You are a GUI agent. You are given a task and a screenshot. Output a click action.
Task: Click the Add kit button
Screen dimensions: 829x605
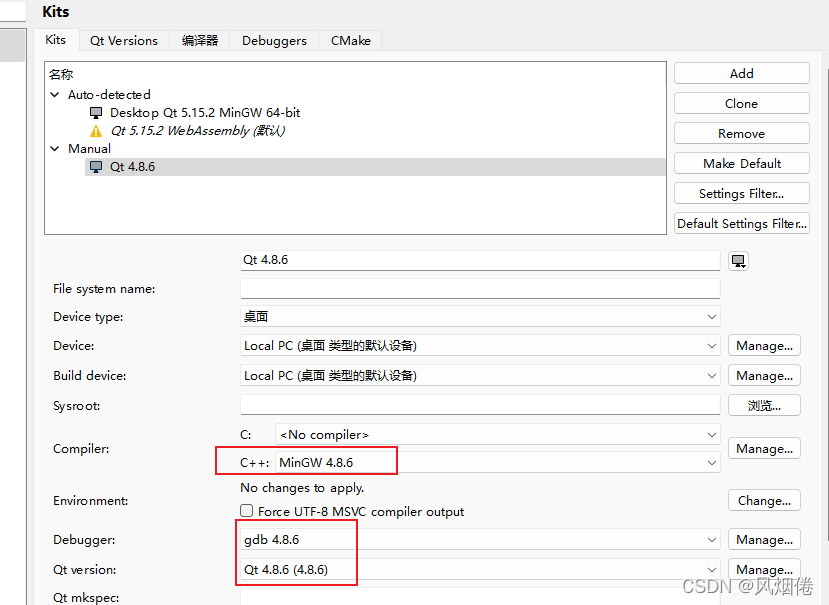tap(742, 74)
